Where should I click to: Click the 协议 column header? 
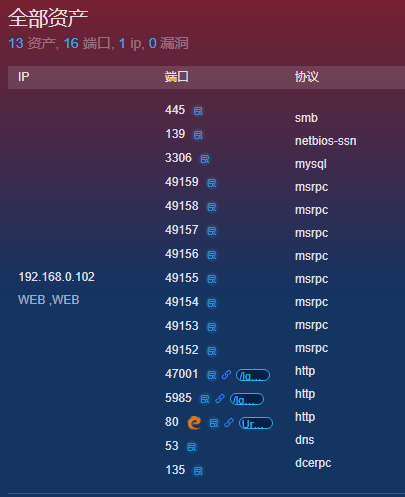tap(307, 77)
